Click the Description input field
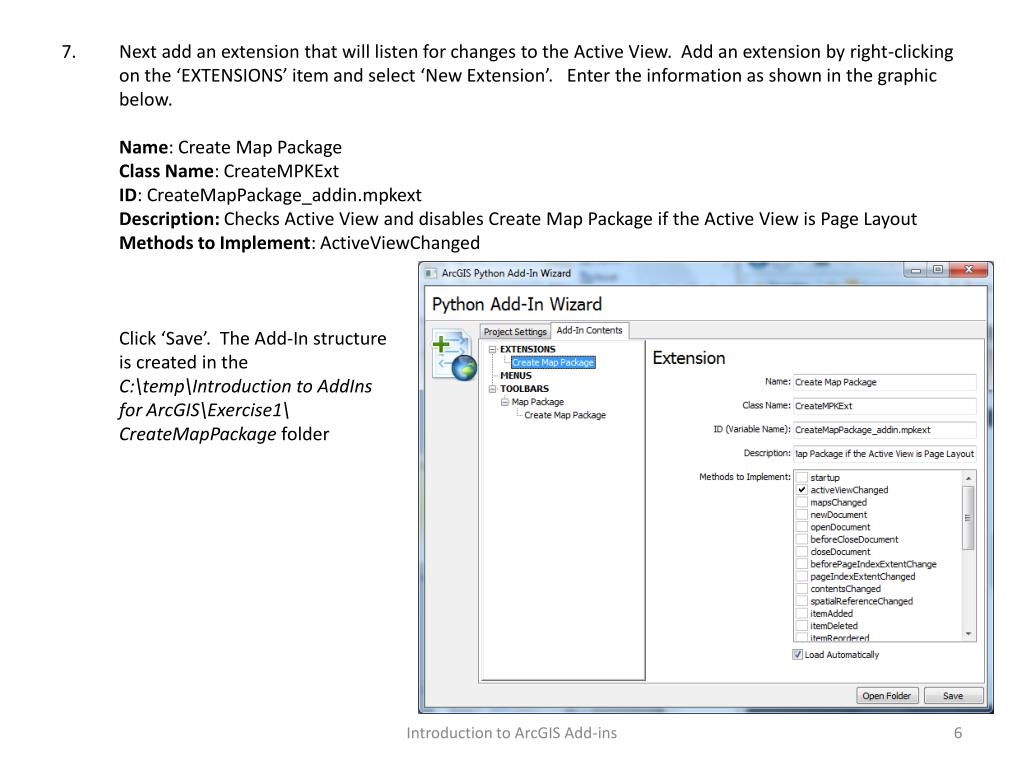The image size is (1024, 768). pos(885,453)
